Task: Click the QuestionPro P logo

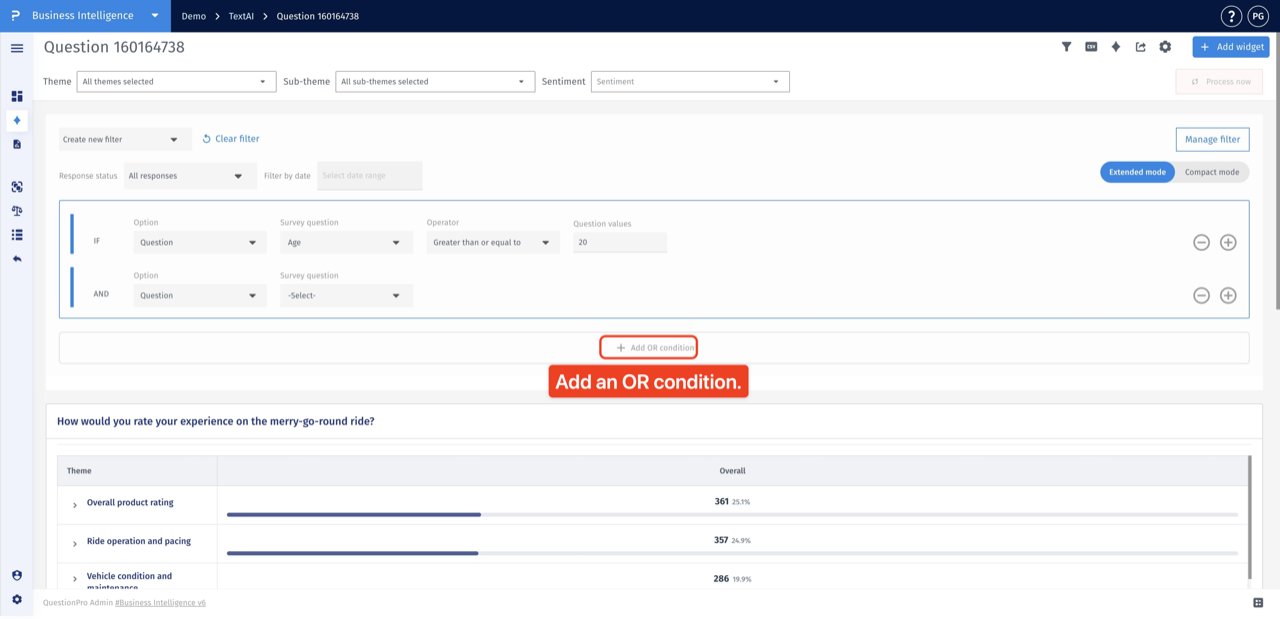Action: tap(15, 16)
